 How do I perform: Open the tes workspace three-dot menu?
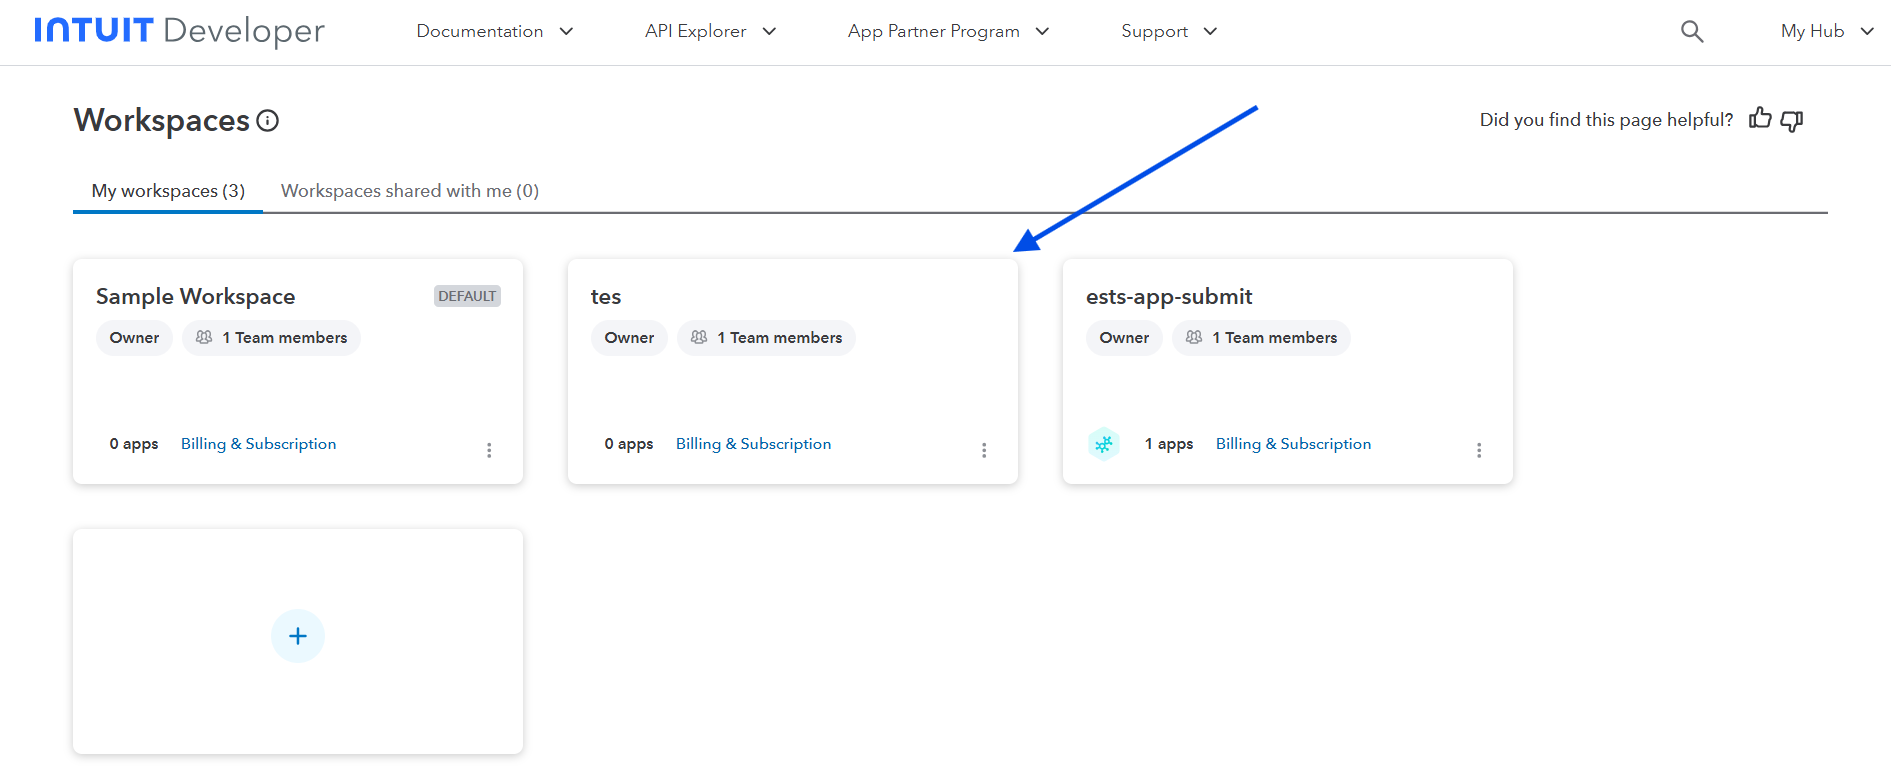point(984,450)
